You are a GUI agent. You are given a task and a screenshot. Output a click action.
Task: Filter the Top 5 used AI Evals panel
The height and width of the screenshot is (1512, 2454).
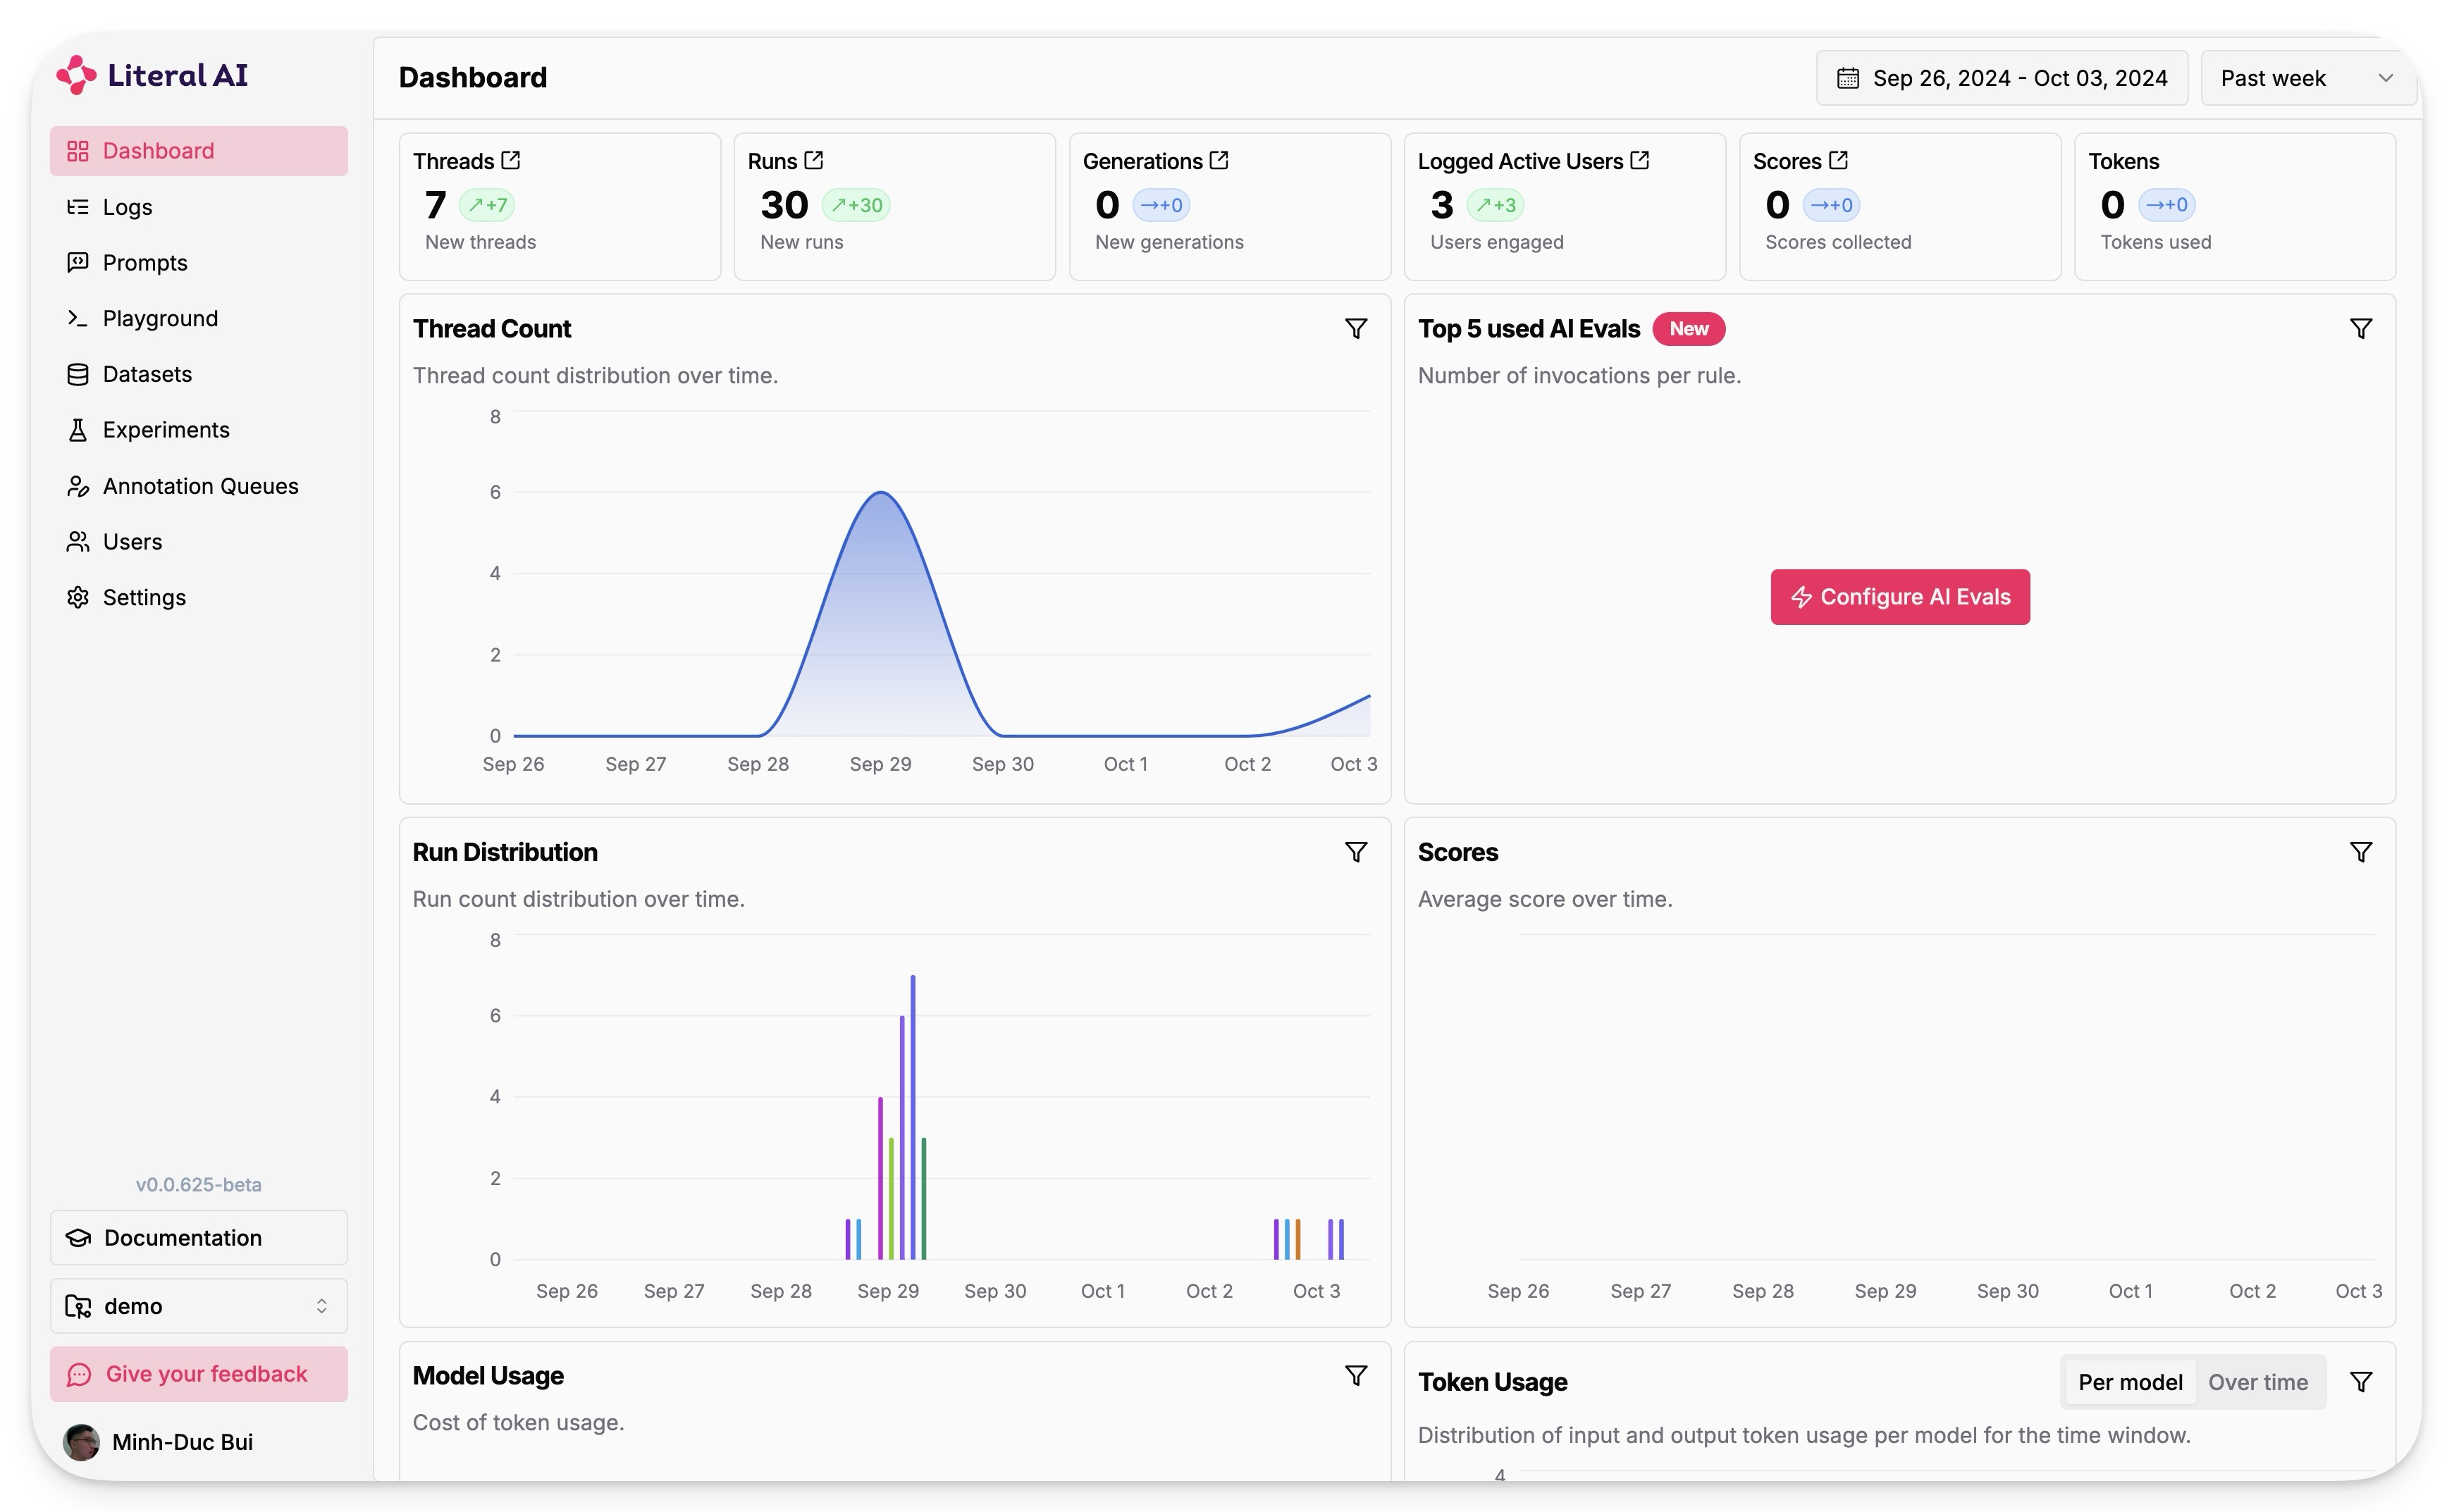pos(2361,329)
